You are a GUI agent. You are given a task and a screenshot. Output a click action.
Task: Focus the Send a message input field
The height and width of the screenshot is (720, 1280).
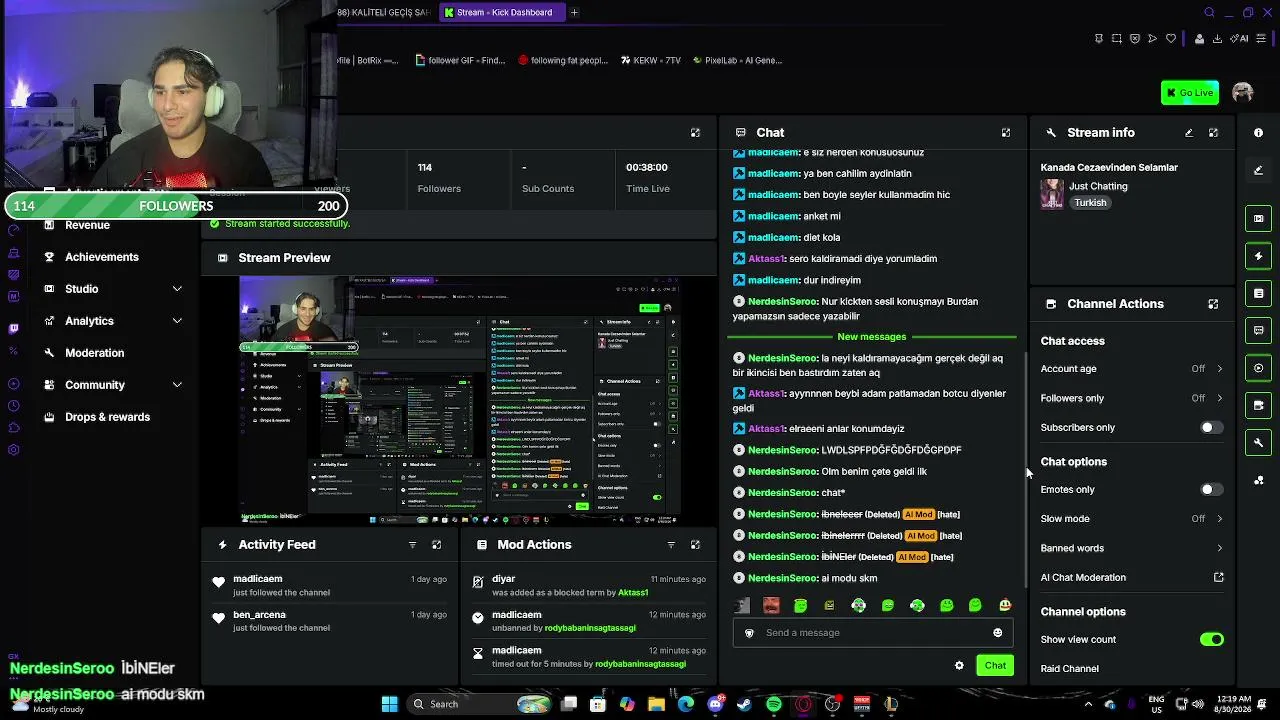(x=872, y=633)
